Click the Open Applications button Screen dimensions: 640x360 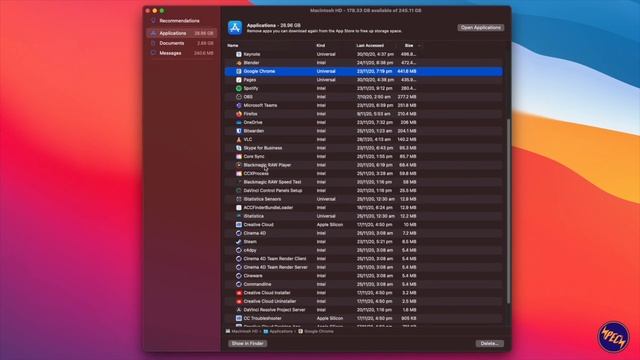pos(480,27)
